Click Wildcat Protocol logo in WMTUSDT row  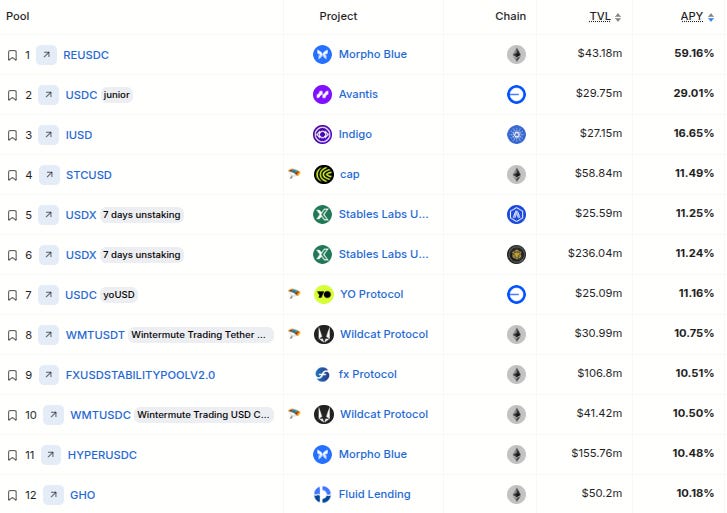pos(324,334)
